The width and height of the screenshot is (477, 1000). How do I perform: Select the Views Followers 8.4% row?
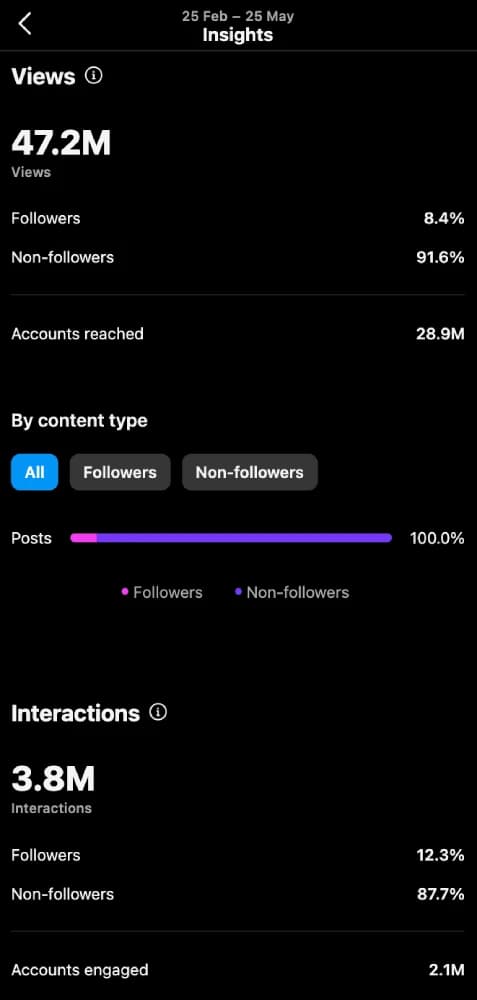tap(238, 218)
